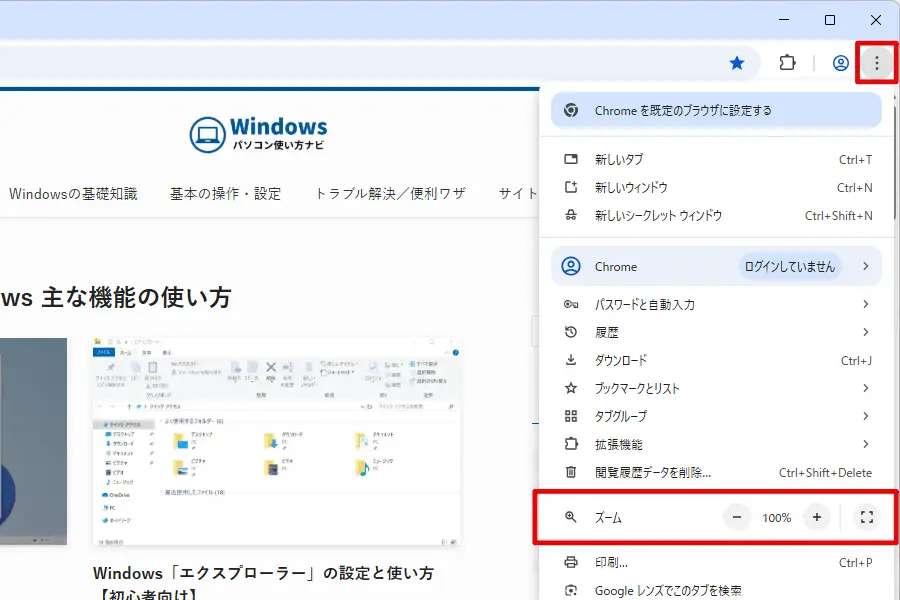
Task: Decrease zoom with the minus control
Action: (736, 517)
